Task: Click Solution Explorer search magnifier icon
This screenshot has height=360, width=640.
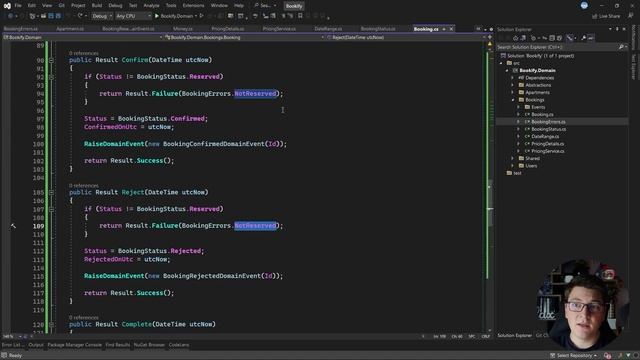Action: click(x=621, y=47)
